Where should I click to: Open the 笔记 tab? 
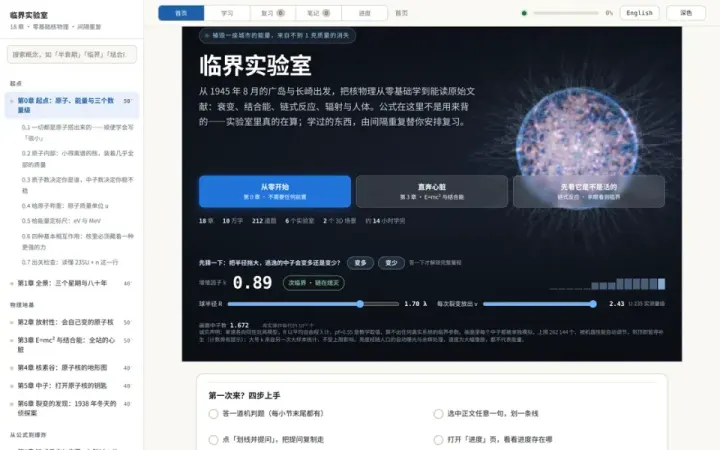[319, 13]
